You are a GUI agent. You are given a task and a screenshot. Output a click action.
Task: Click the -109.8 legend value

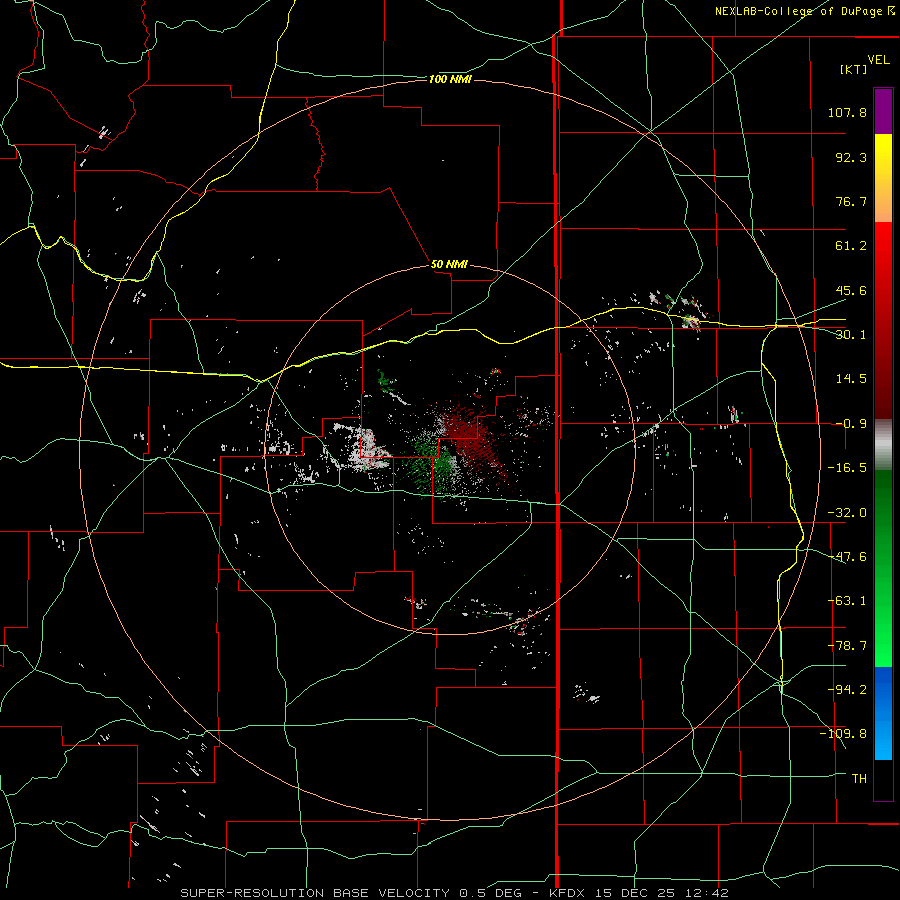click(x=843, y=734)
